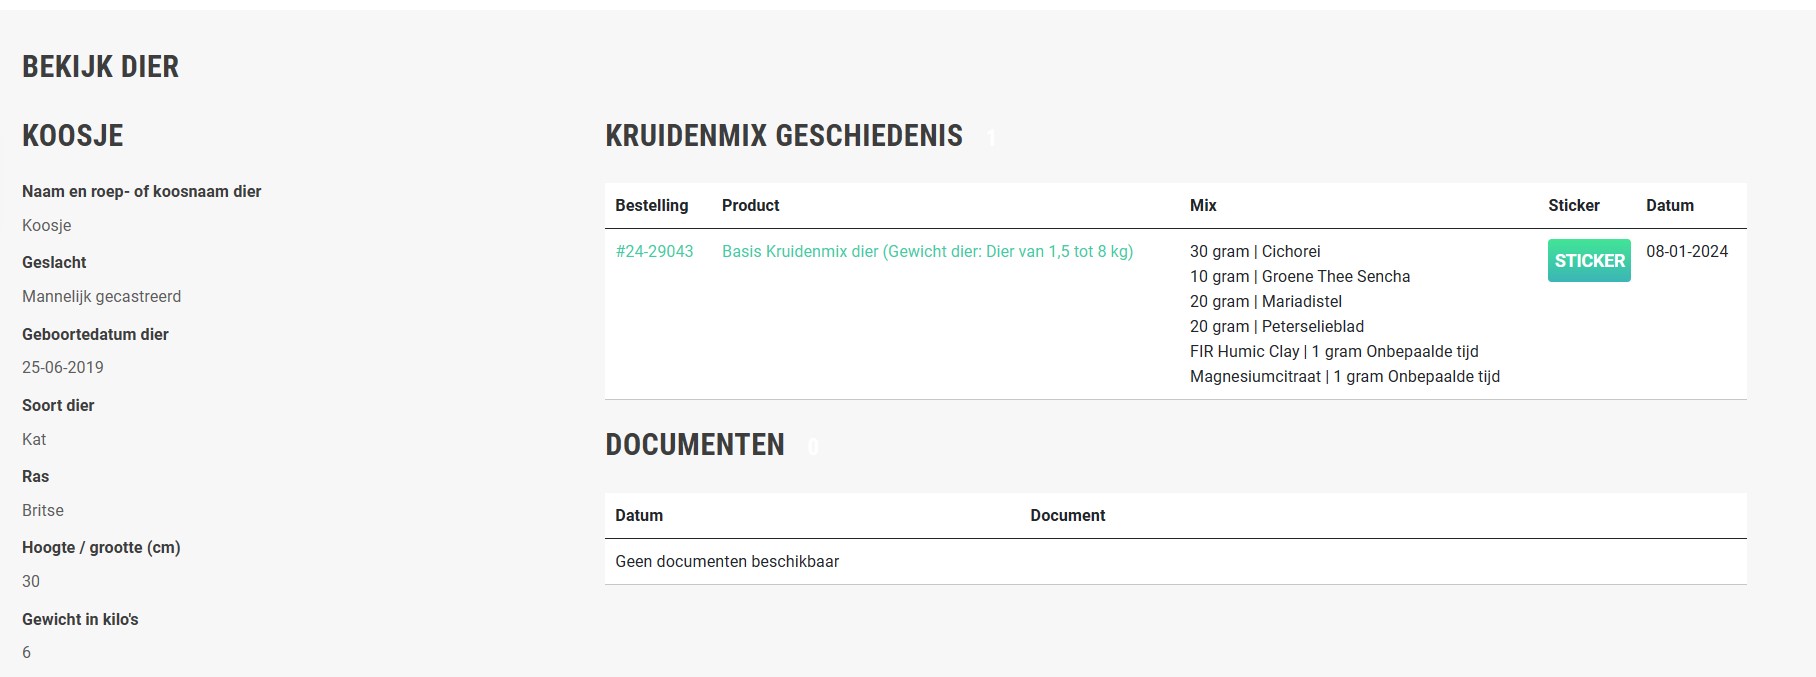1816x677 pixels.
Task: Click the breed value Britse
Action: point(43,511)
